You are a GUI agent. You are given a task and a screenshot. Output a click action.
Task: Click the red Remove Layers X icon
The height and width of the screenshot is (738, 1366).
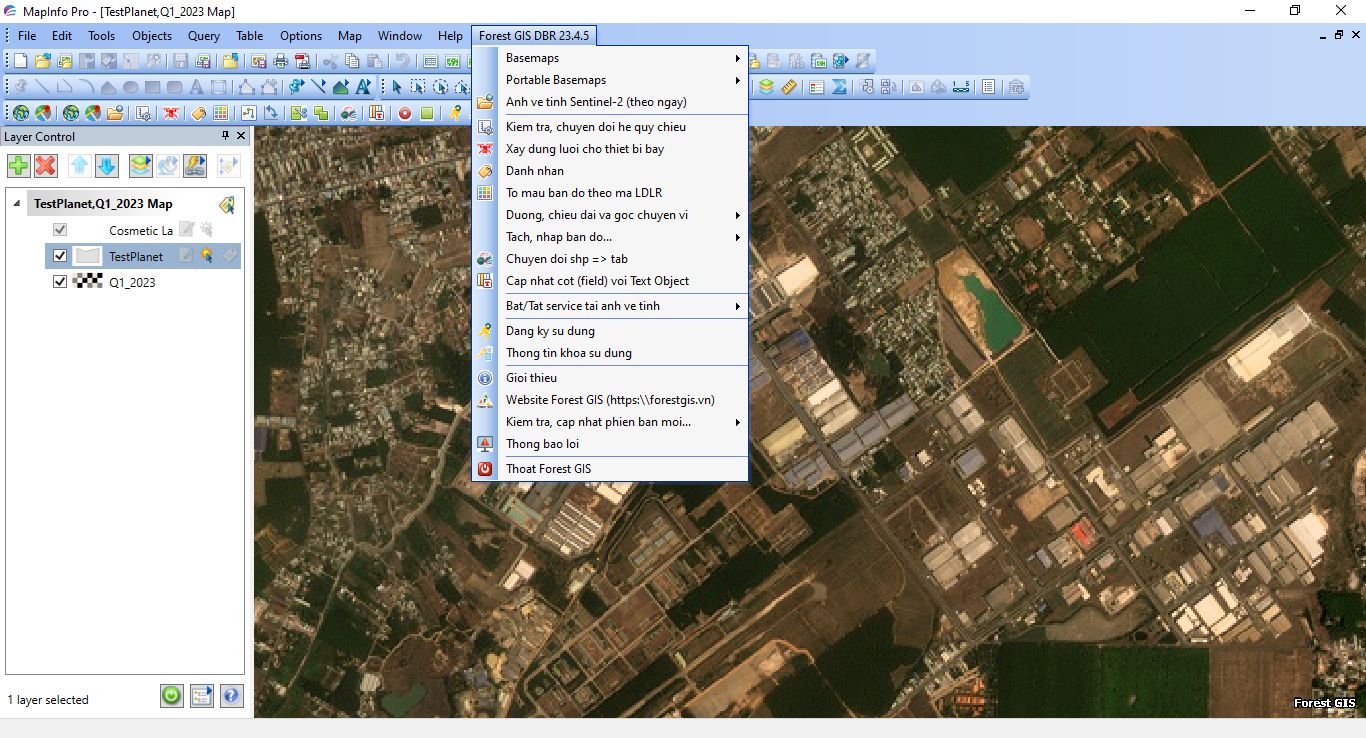tap(46, 166)
